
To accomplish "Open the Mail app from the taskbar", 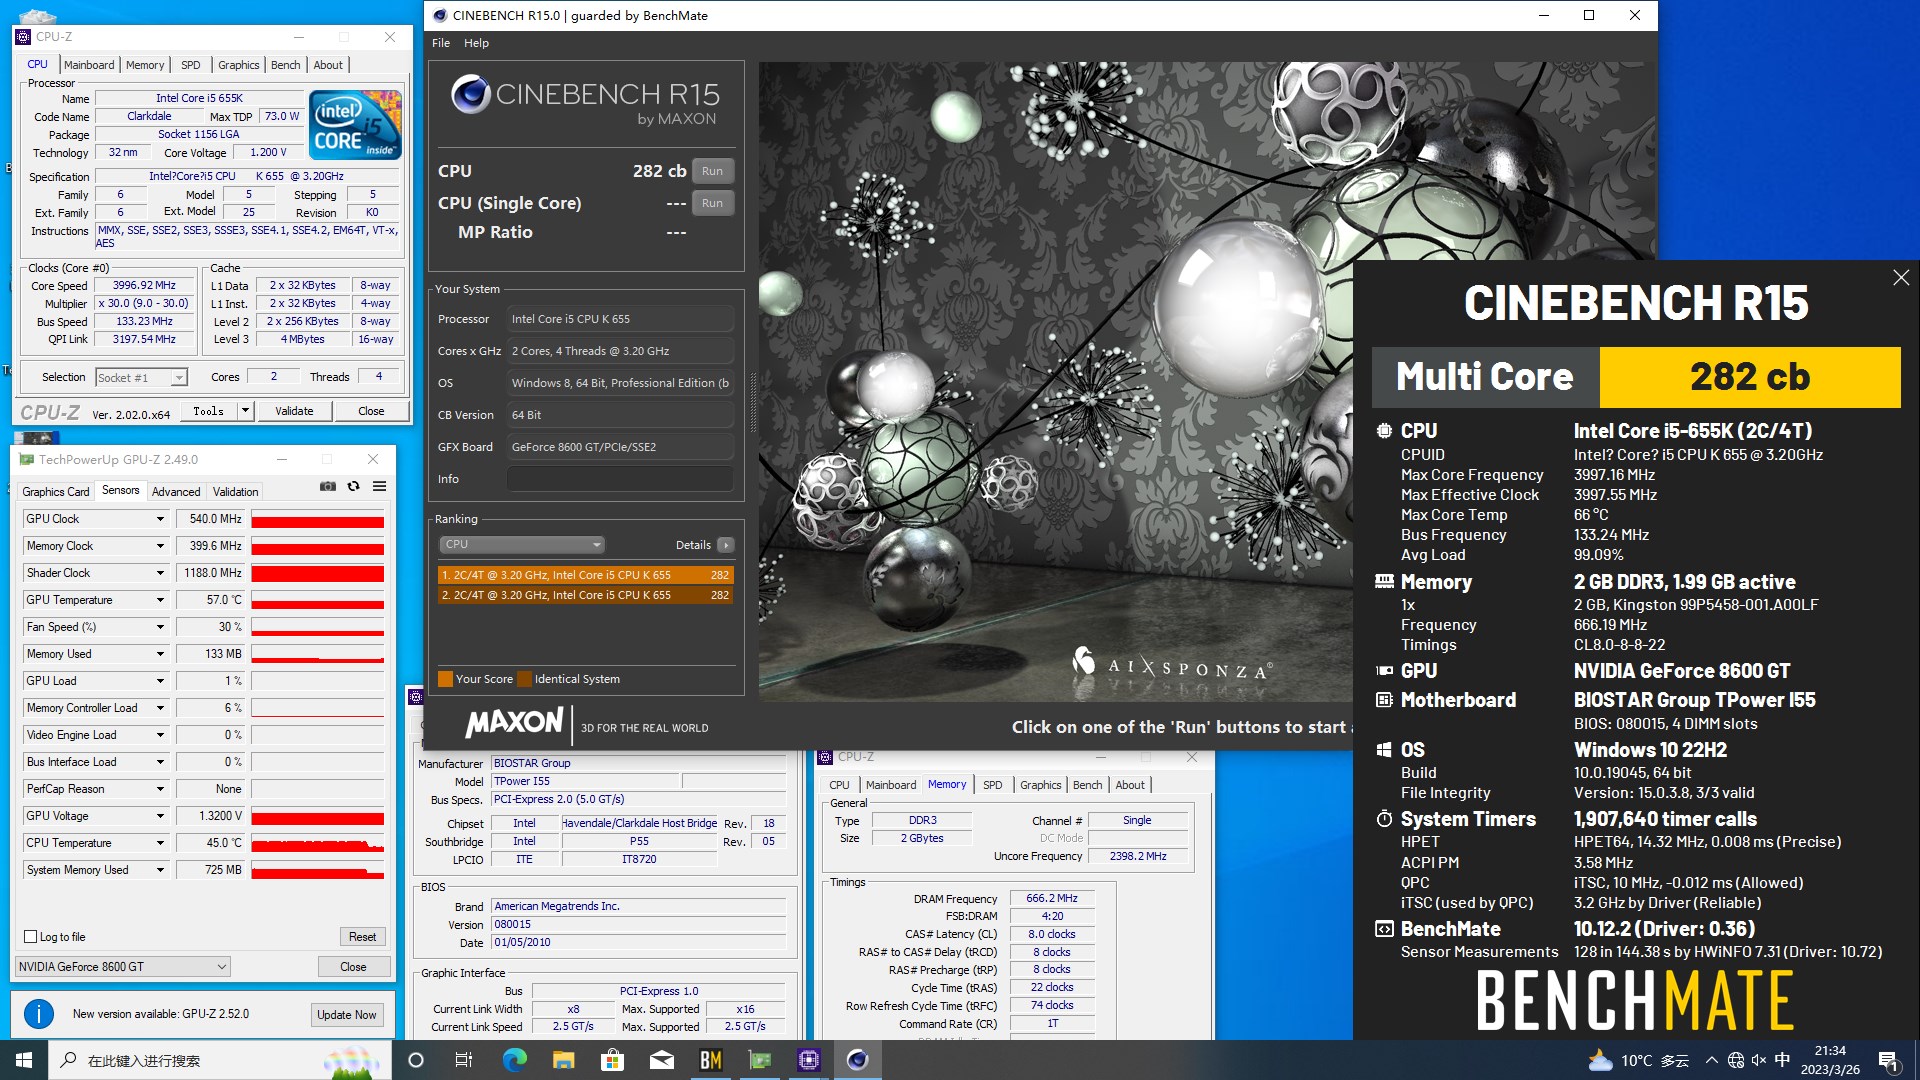I will [x=661, y=1060].
